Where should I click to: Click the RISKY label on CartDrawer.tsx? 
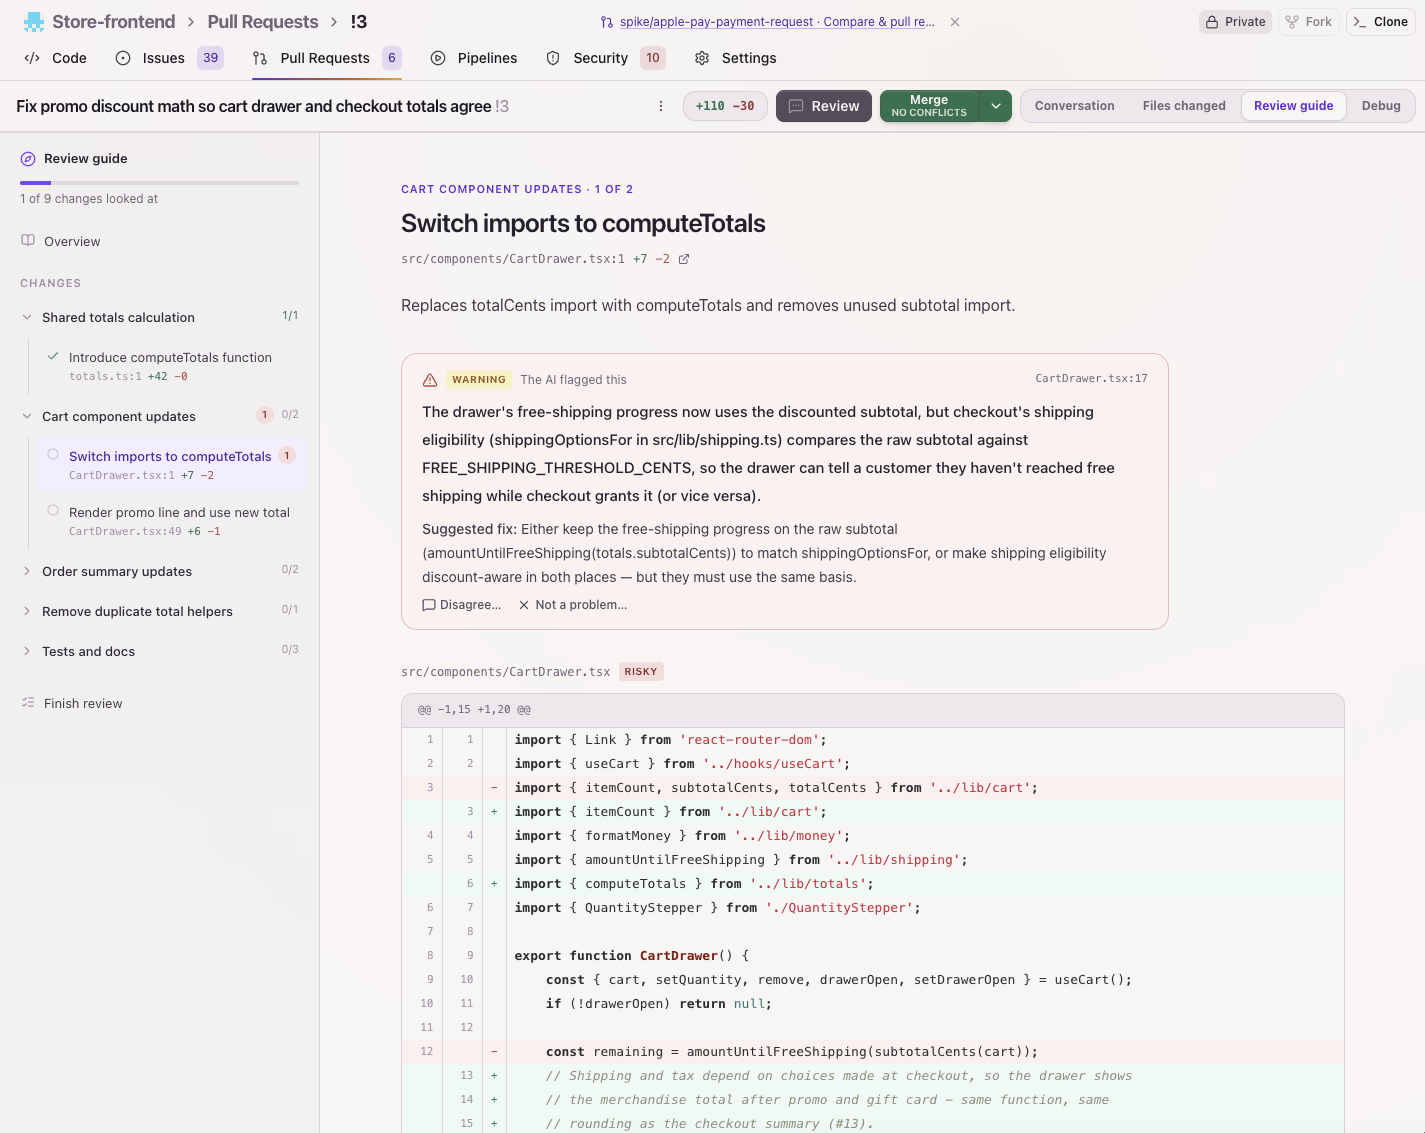[641, 672]
